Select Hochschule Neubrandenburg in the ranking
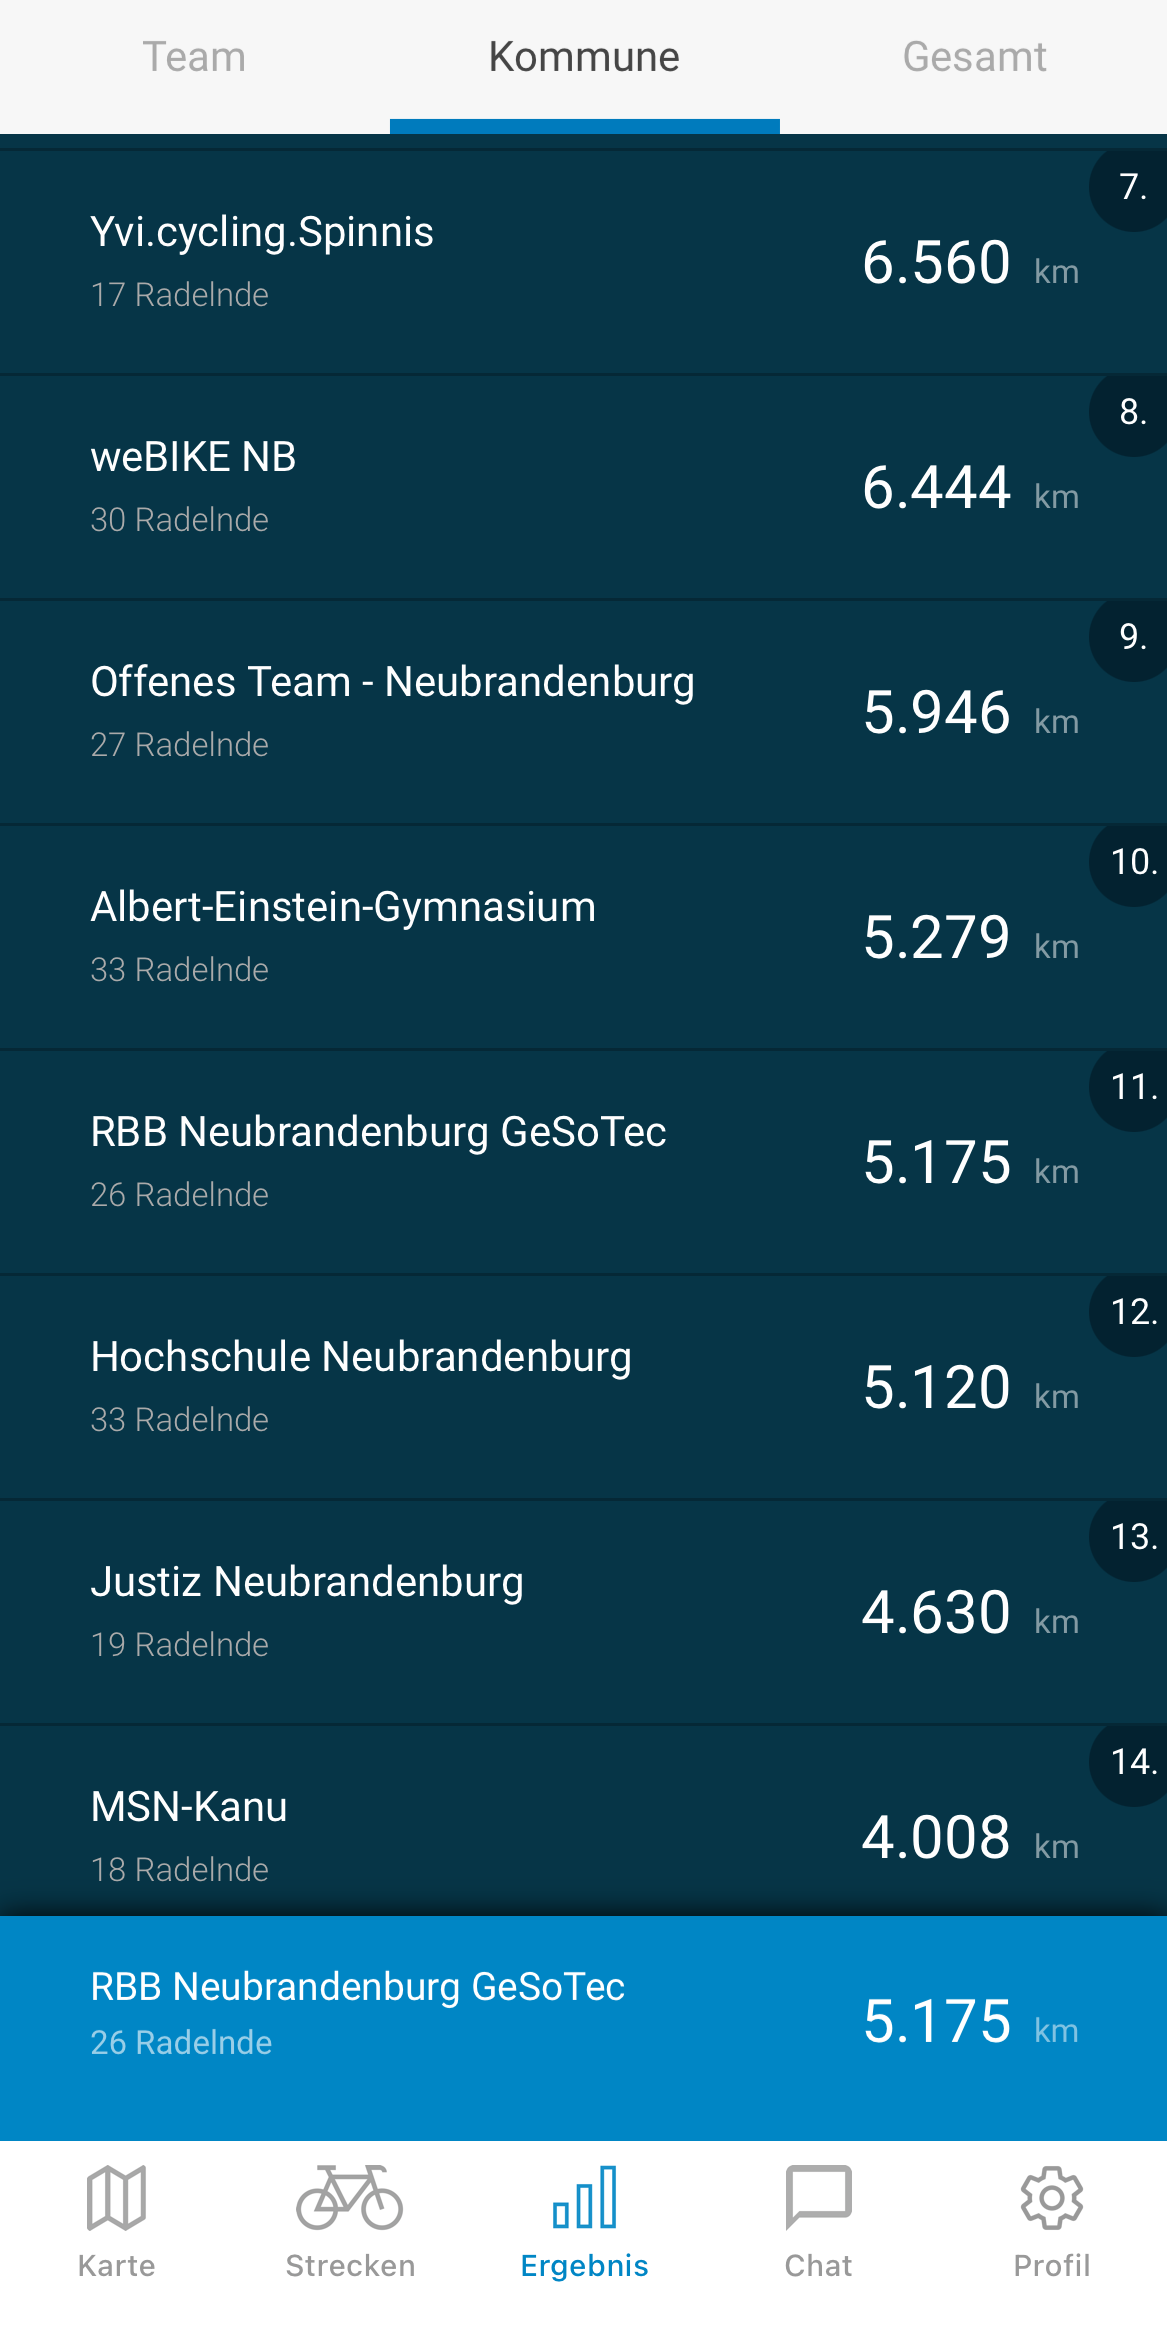The image size is (1167, 2325). pos(500,1387)
